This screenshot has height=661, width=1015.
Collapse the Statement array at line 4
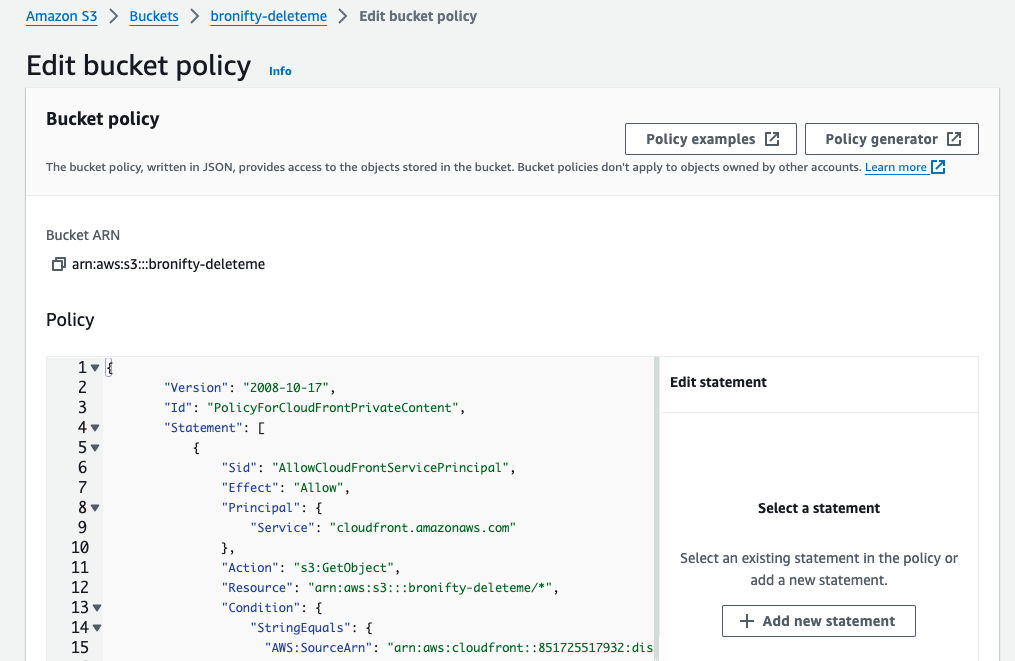tap(95, 427)
